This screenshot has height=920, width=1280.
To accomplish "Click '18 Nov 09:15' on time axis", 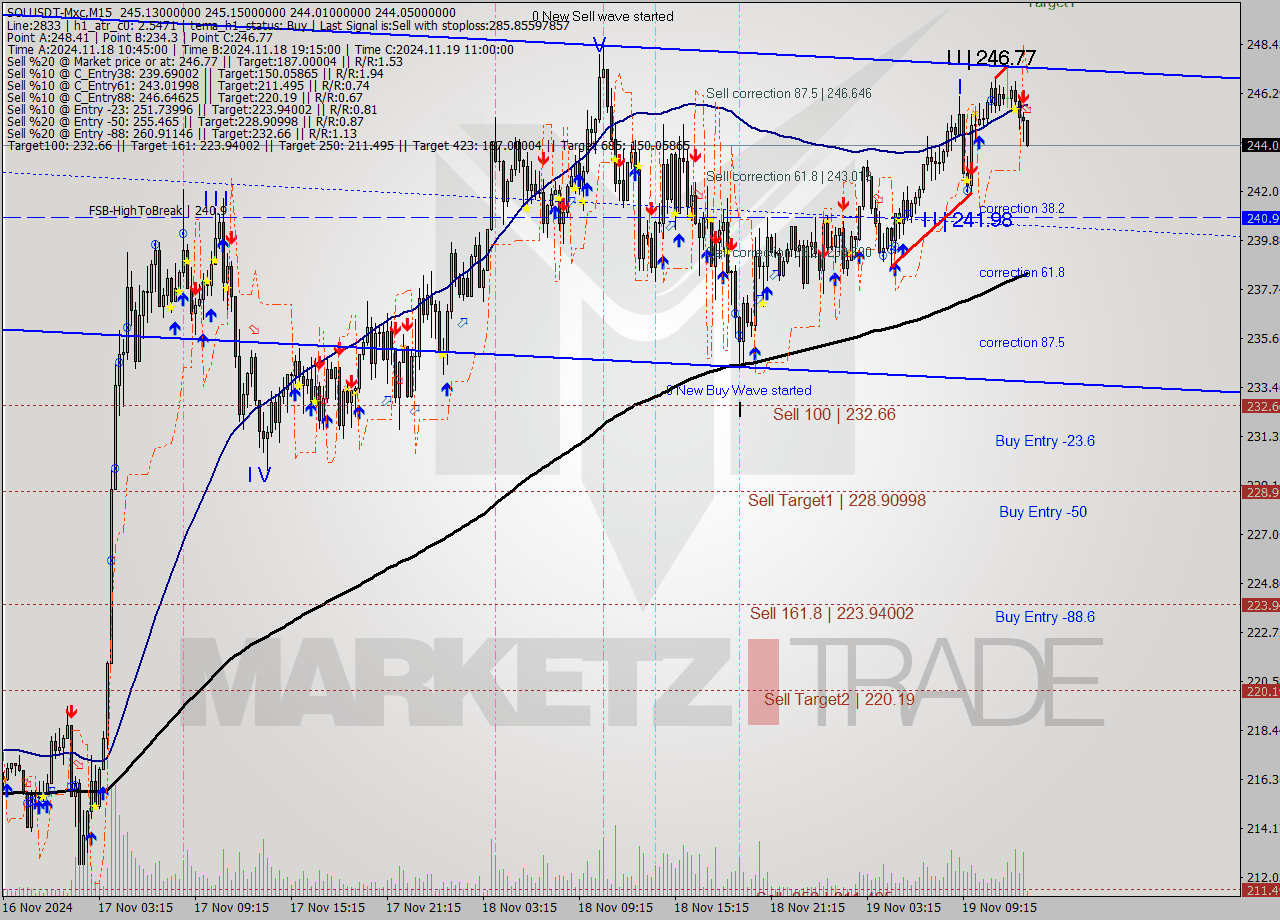I will pyautogui.click(x=615, y=908).
